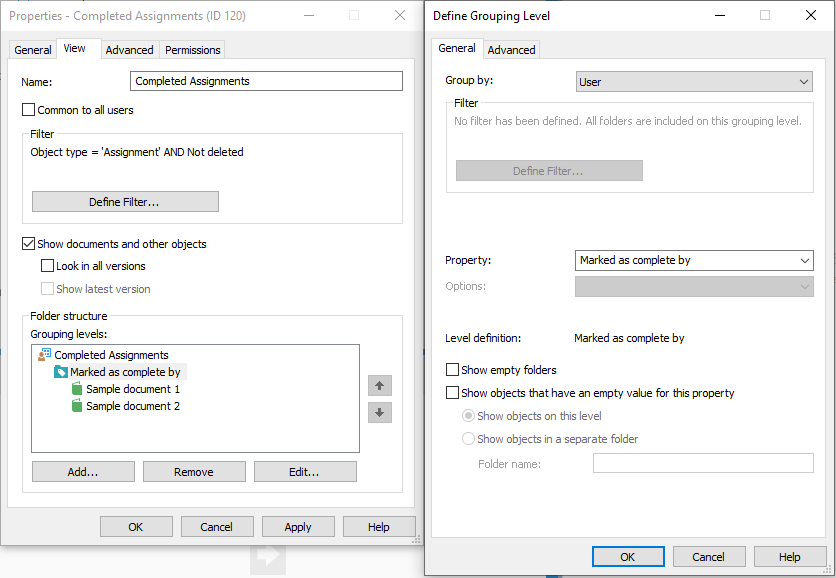
Task: Click the Sample document 2 green icon
Action: [77, 406]
